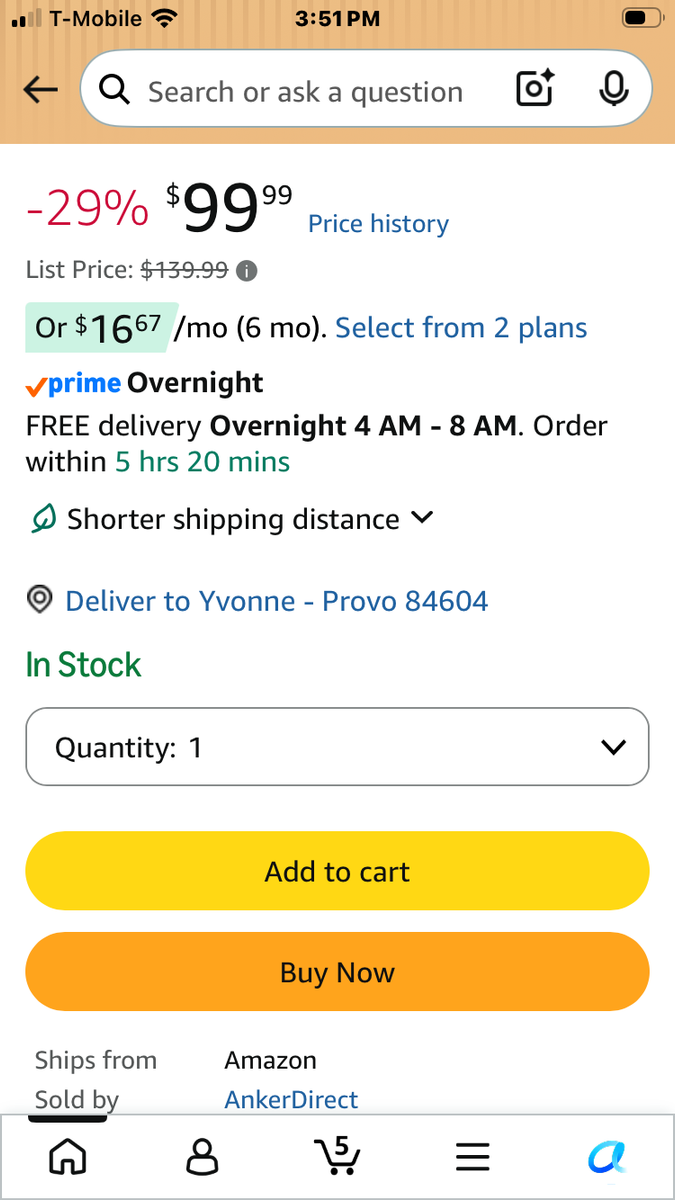
Task: Open camera lens search icon
Action: pyautogui.click(x=535, y=90)
